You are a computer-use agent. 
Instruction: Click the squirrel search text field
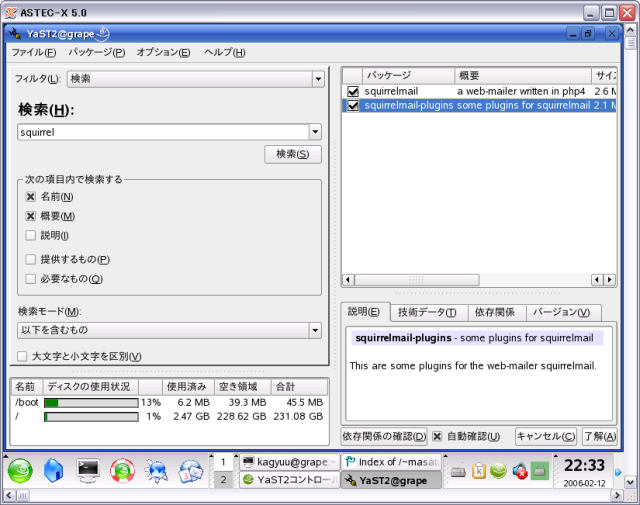coord(162,132)
